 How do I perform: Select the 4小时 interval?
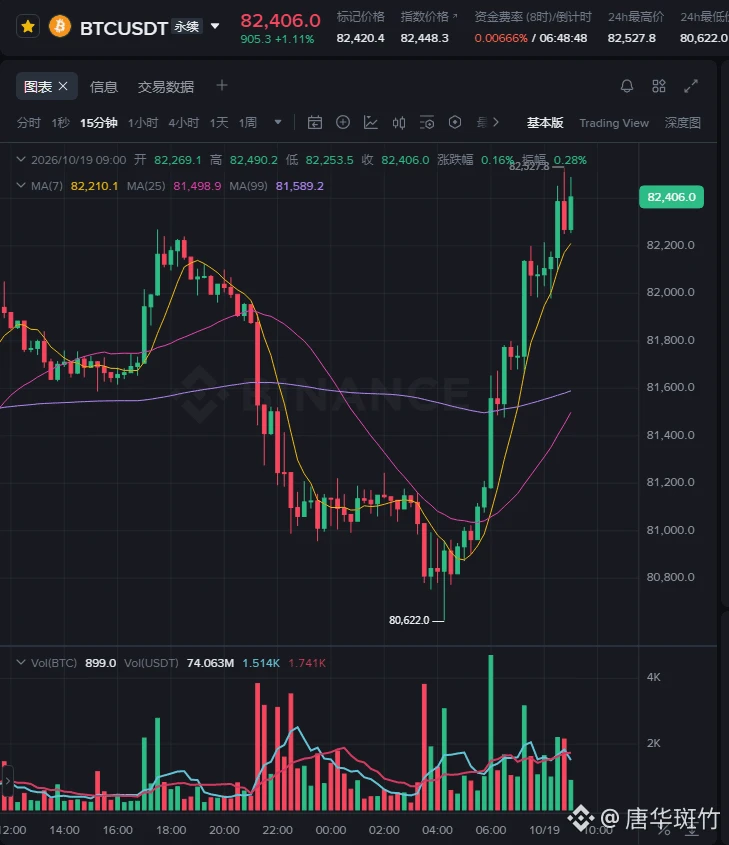tap(184, 123)
